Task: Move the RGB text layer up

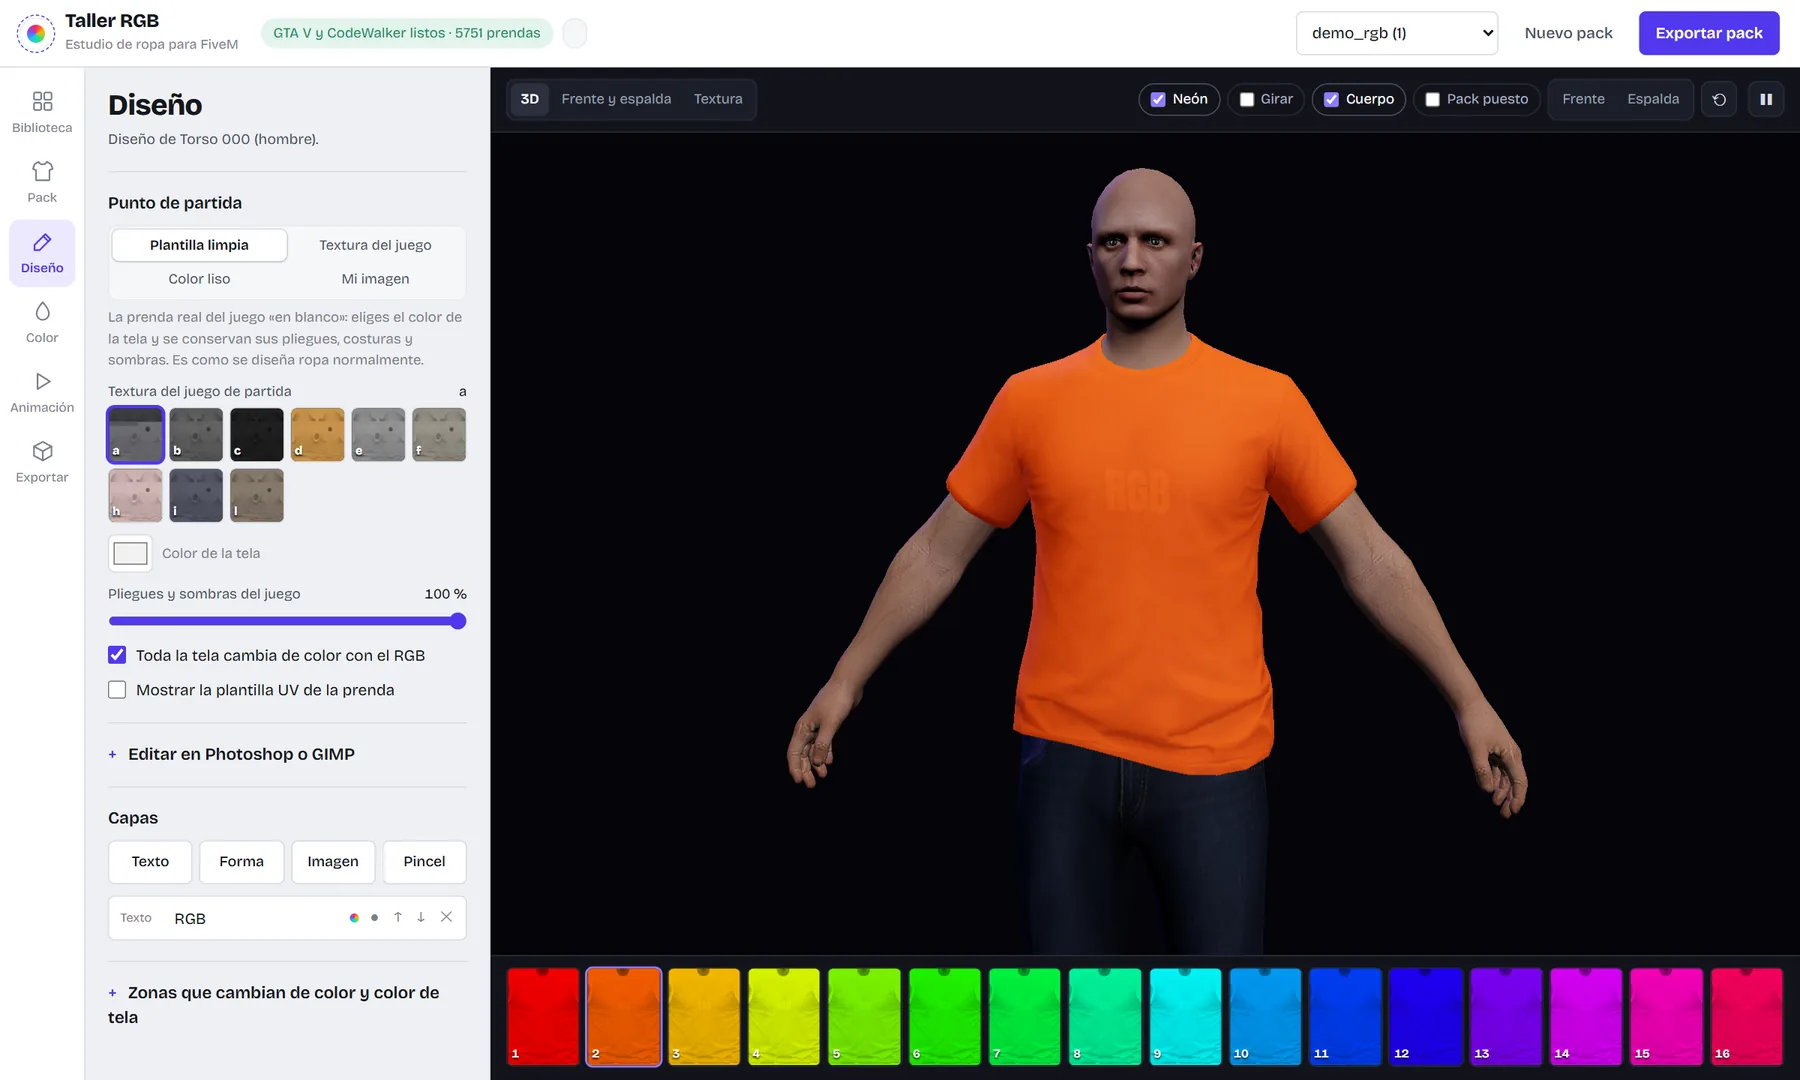Action: pos(398,917)
